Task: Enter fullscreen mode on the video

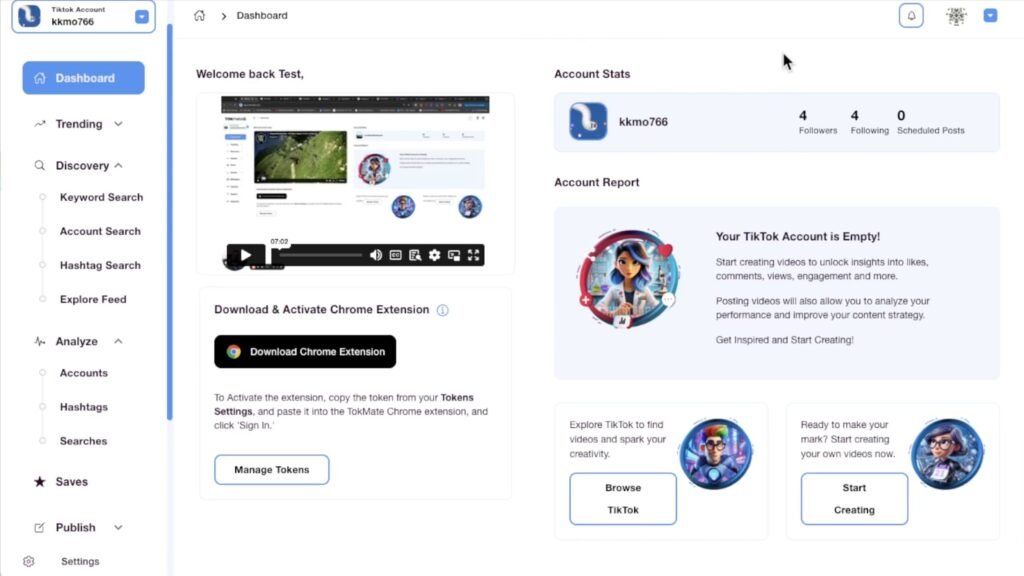Action: tap(473, 255)
